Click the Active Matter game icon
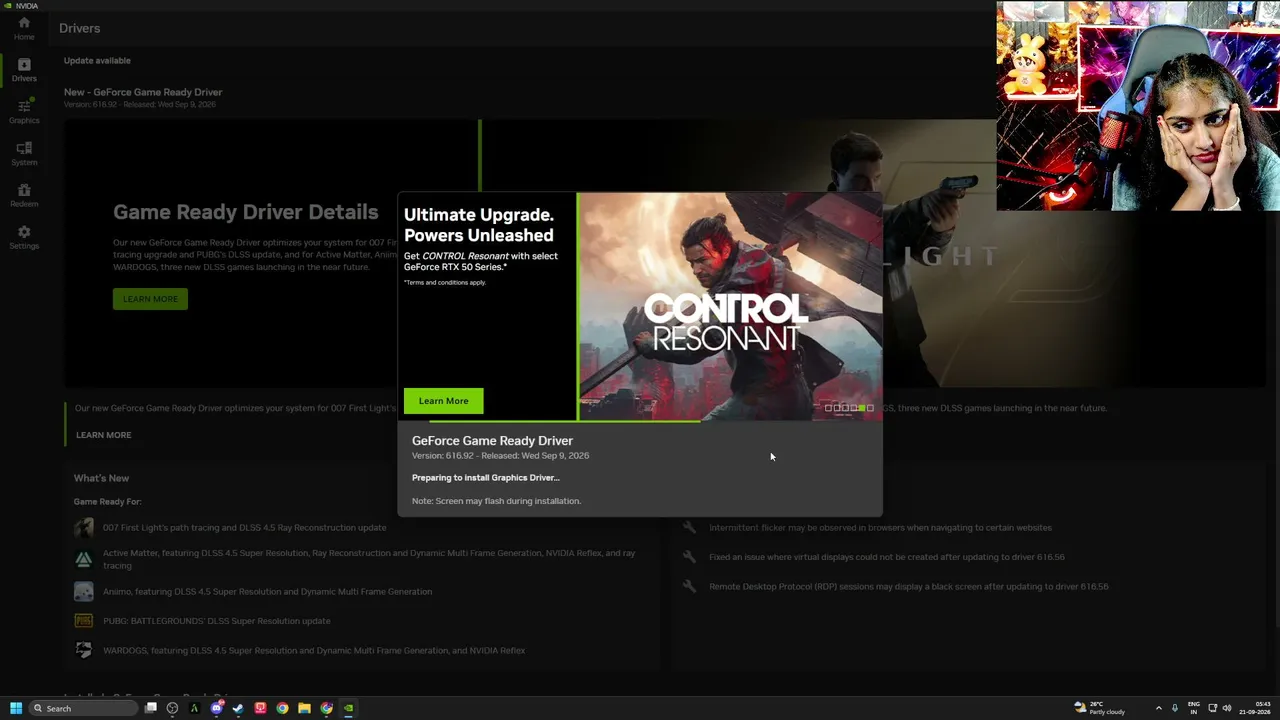The image size is (1280, 720). pyautogui.click(x=84, y=559)
